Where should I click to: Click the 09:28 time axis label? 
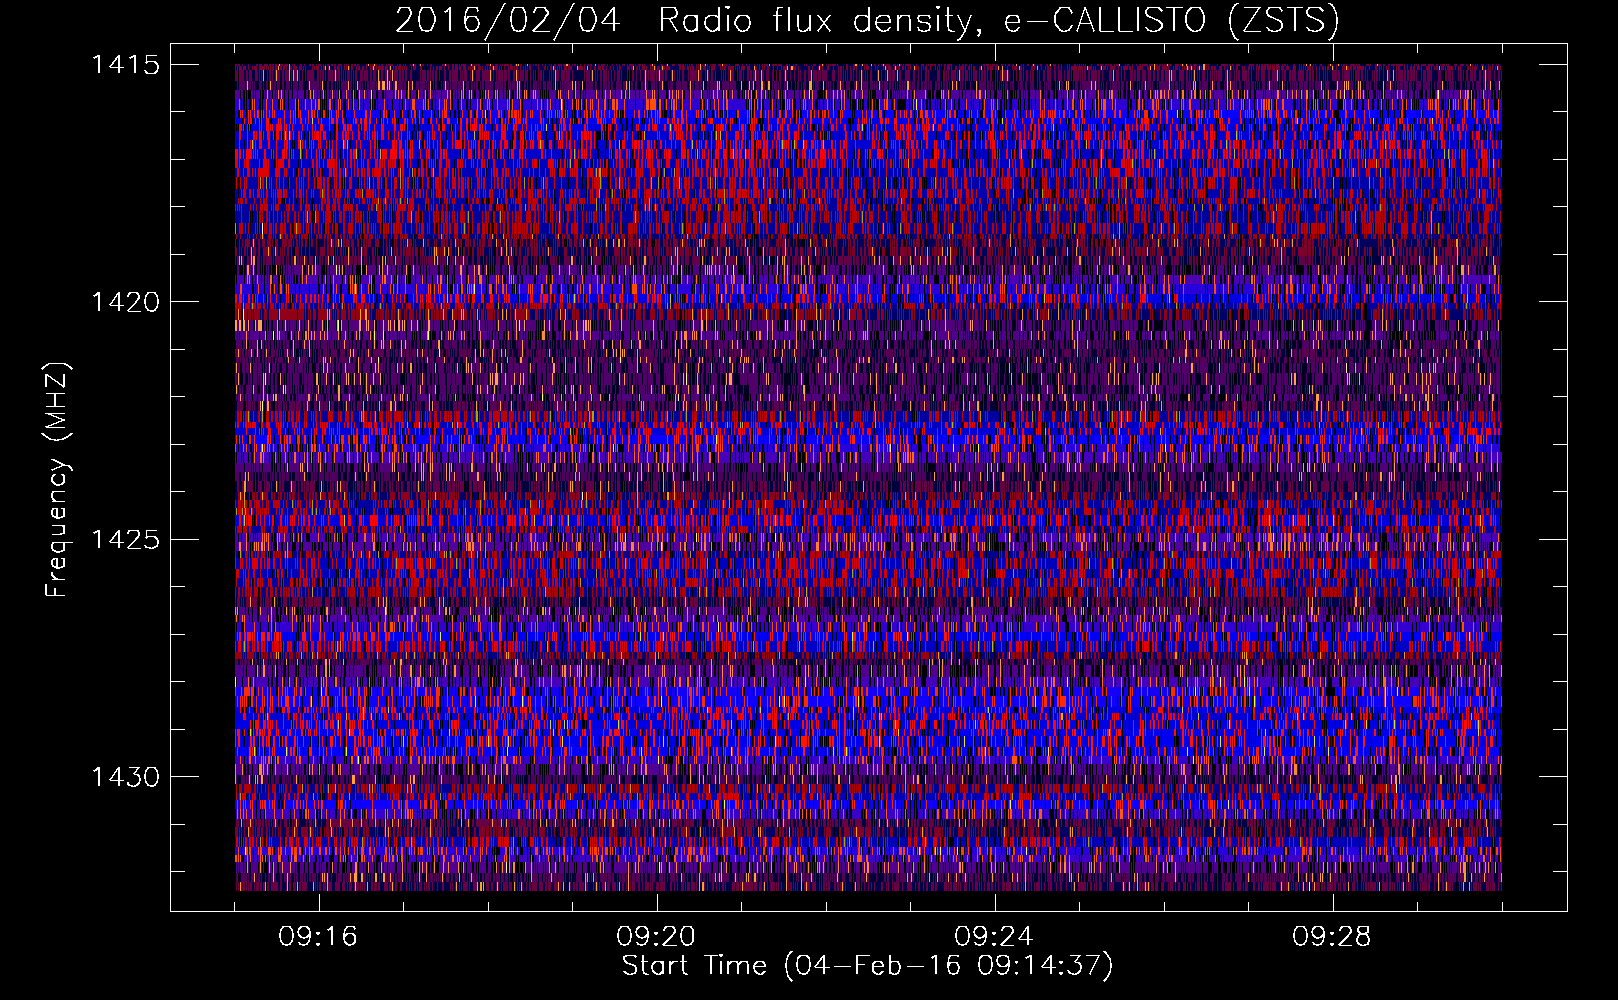(1332, 937)
